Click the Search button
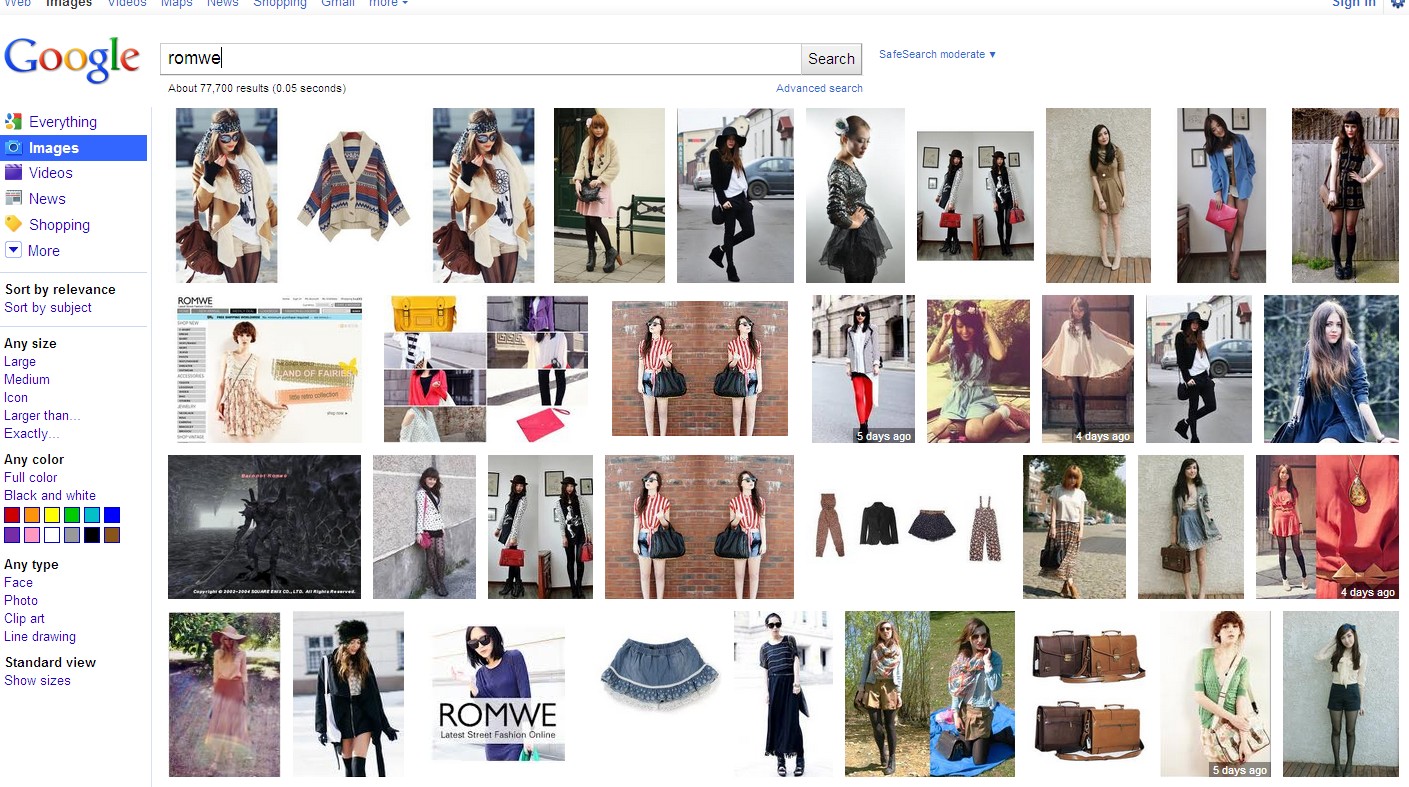Image resolution: width=1409 pixels, height=787 pixels. [x=831, y=59]
